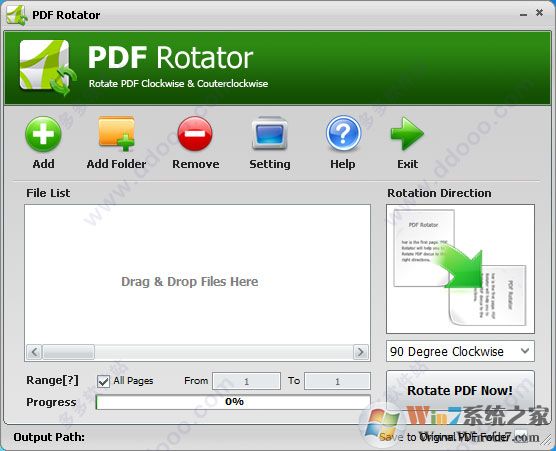Viewport: 556px width, 451px height.
Task: Click the blue Help question icon
Action: click(x=343, y=133)
